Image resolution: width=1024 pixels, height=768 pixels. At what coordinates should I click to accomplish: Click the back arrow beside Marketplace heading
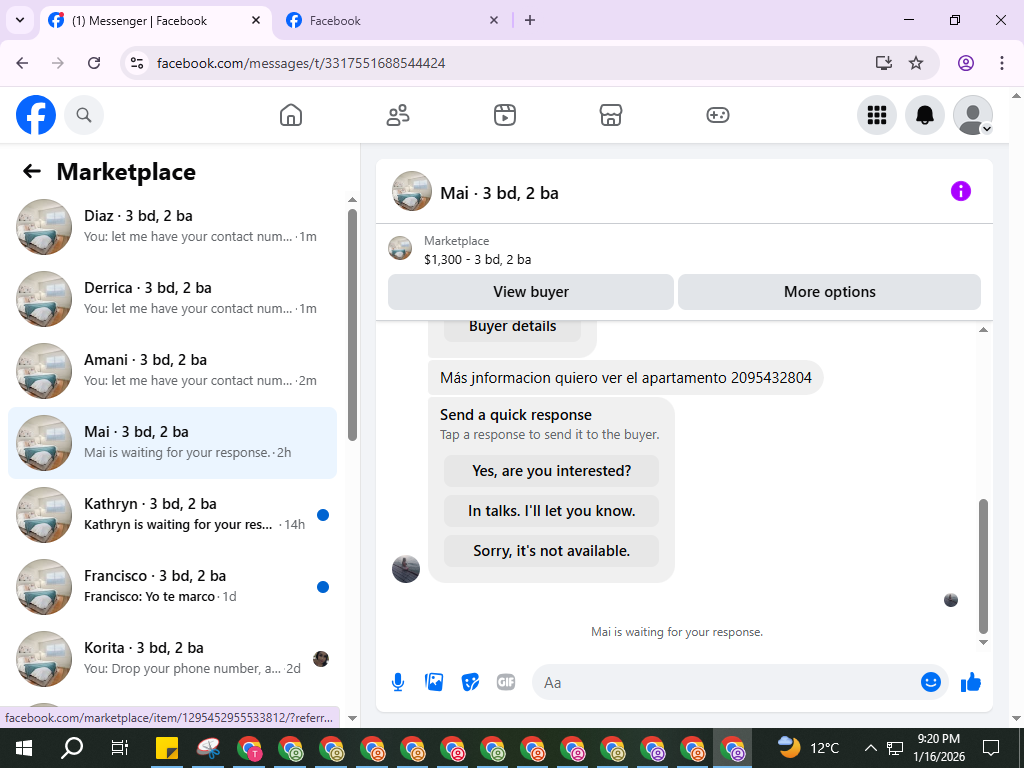(x=32, y=171)
